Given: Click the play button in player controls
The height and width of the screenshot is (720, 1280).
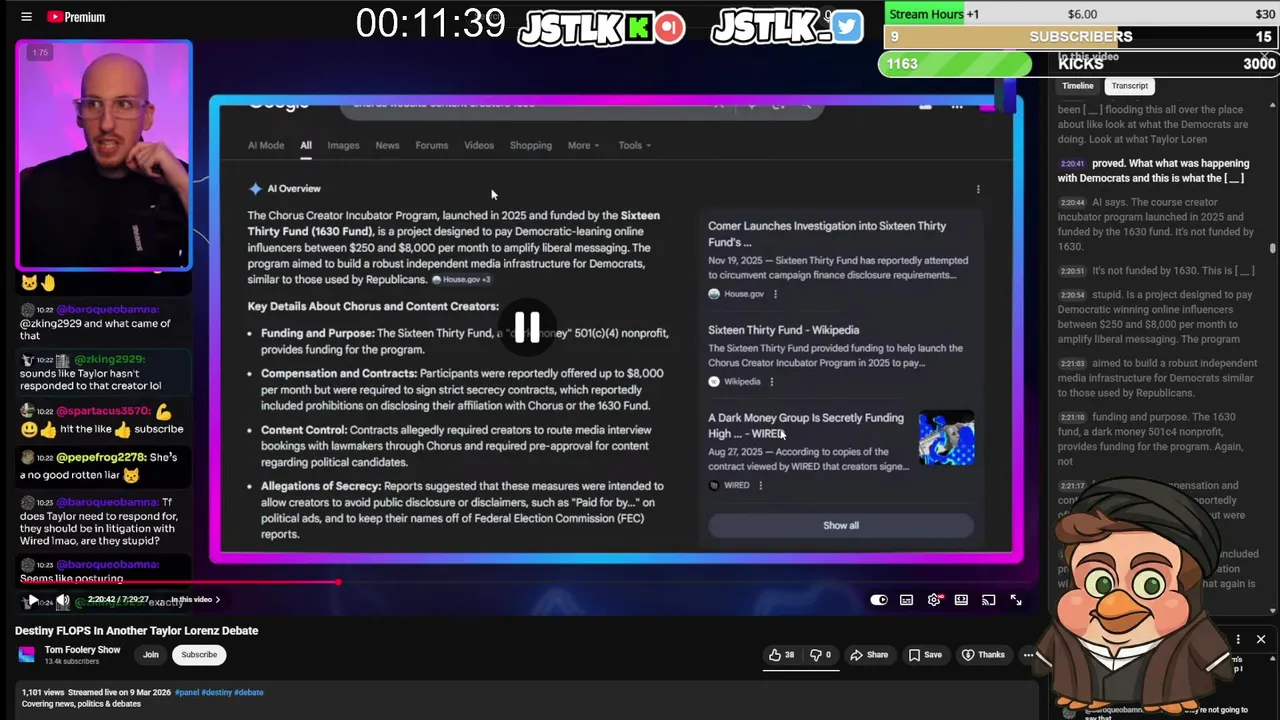Looking at the screenshot, I should 32,600.
